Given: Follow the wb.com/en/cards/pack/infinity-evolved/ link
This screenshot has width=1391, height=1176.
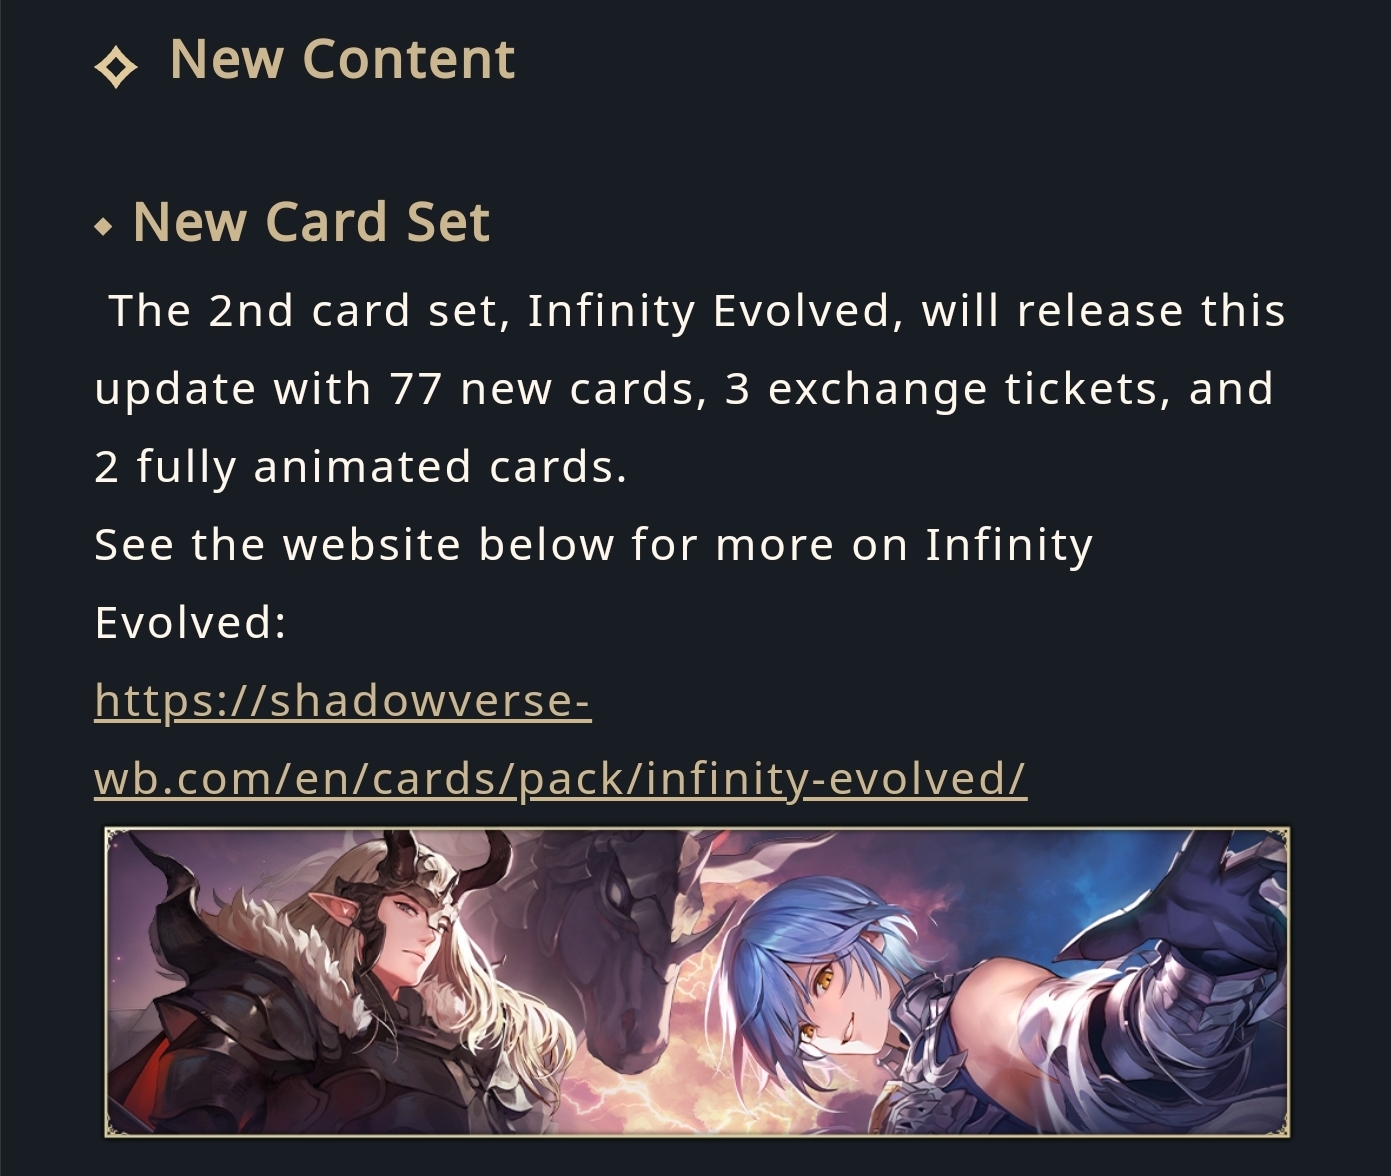Looking at the screenshot, I should 560,779.
